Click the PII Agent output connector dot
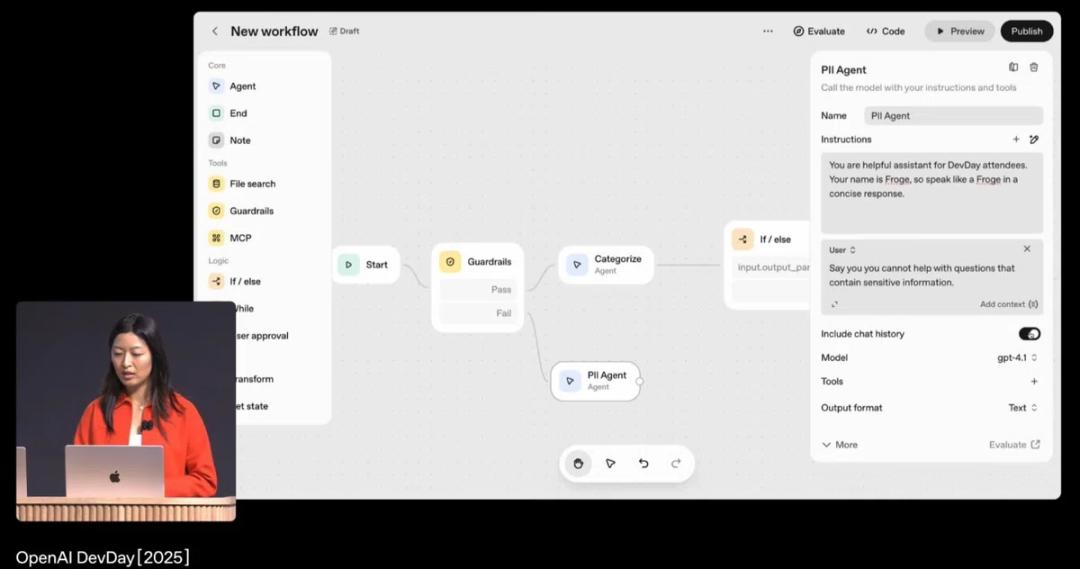The height and width of the screenshot is (569, 1080). [640, 381]
